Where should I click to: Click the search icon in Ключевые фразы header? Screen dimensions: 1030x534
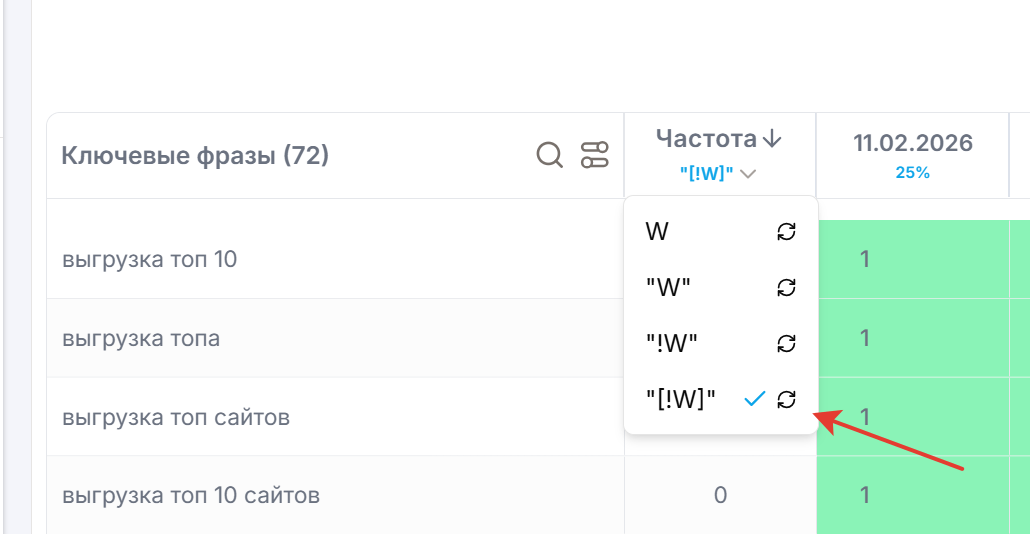[x=550, y=155]
